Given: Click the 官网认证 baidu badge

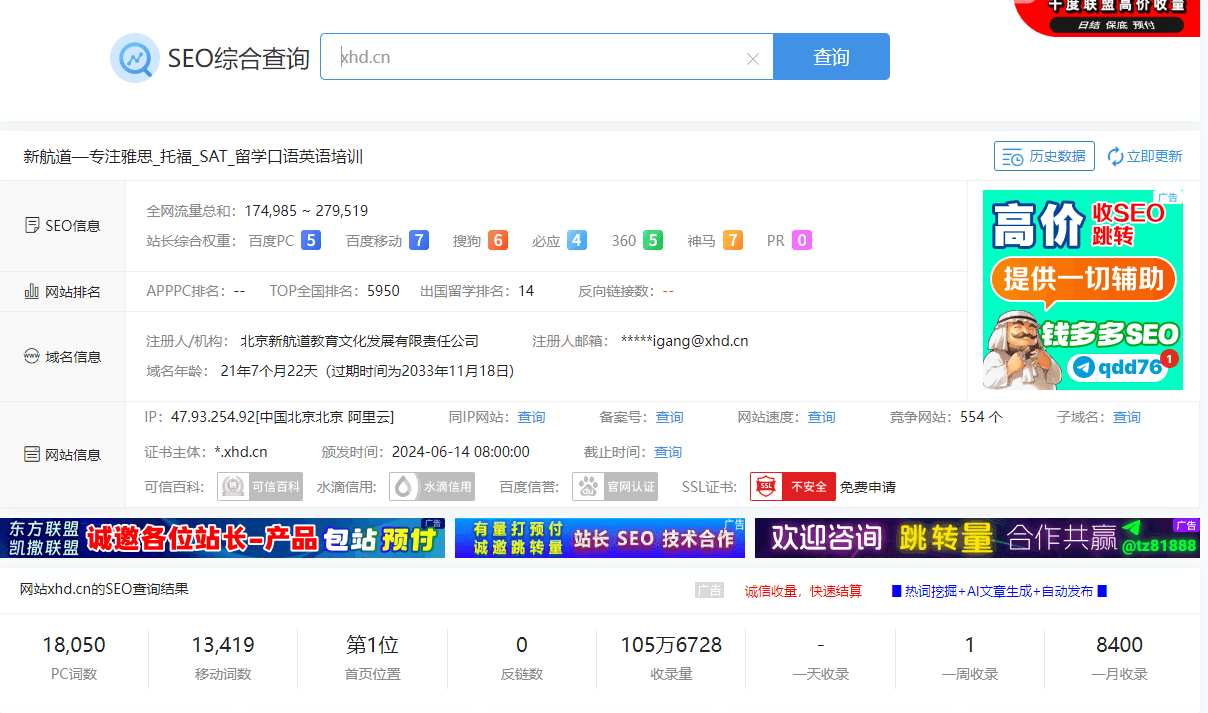Looking at the screenshot, I should click(615, 487).
